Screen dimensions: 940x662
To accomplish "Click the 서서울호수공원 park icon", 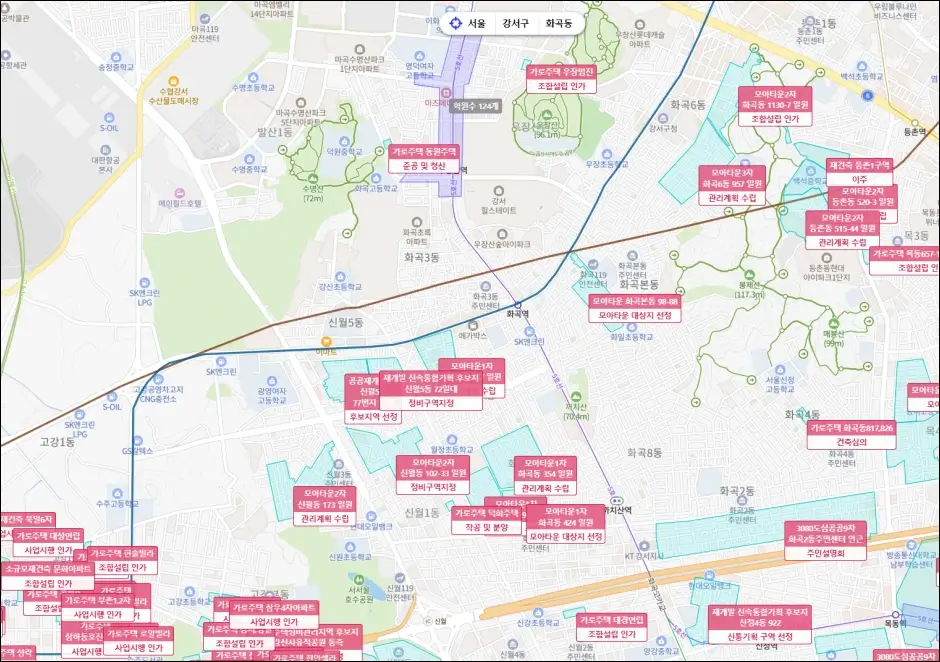I will [359, 580].
